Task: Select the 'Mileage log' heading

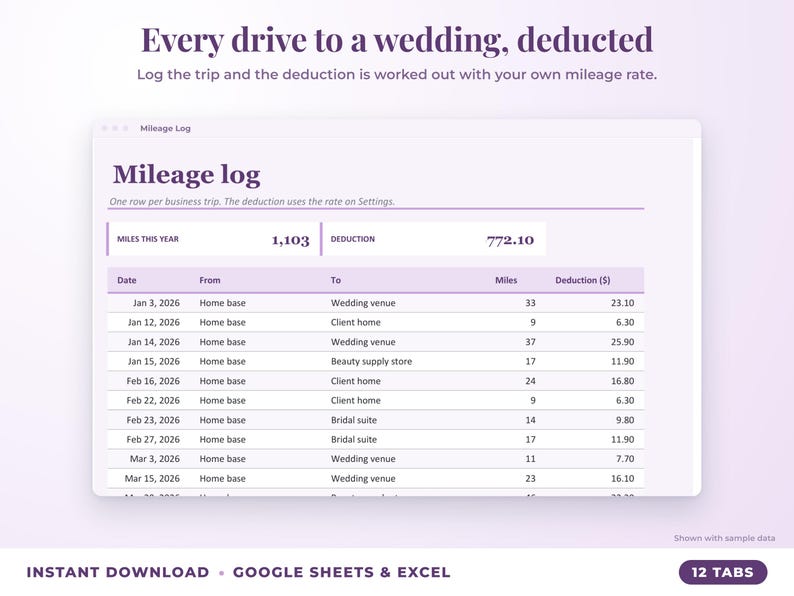Action: tap(186, 175)
